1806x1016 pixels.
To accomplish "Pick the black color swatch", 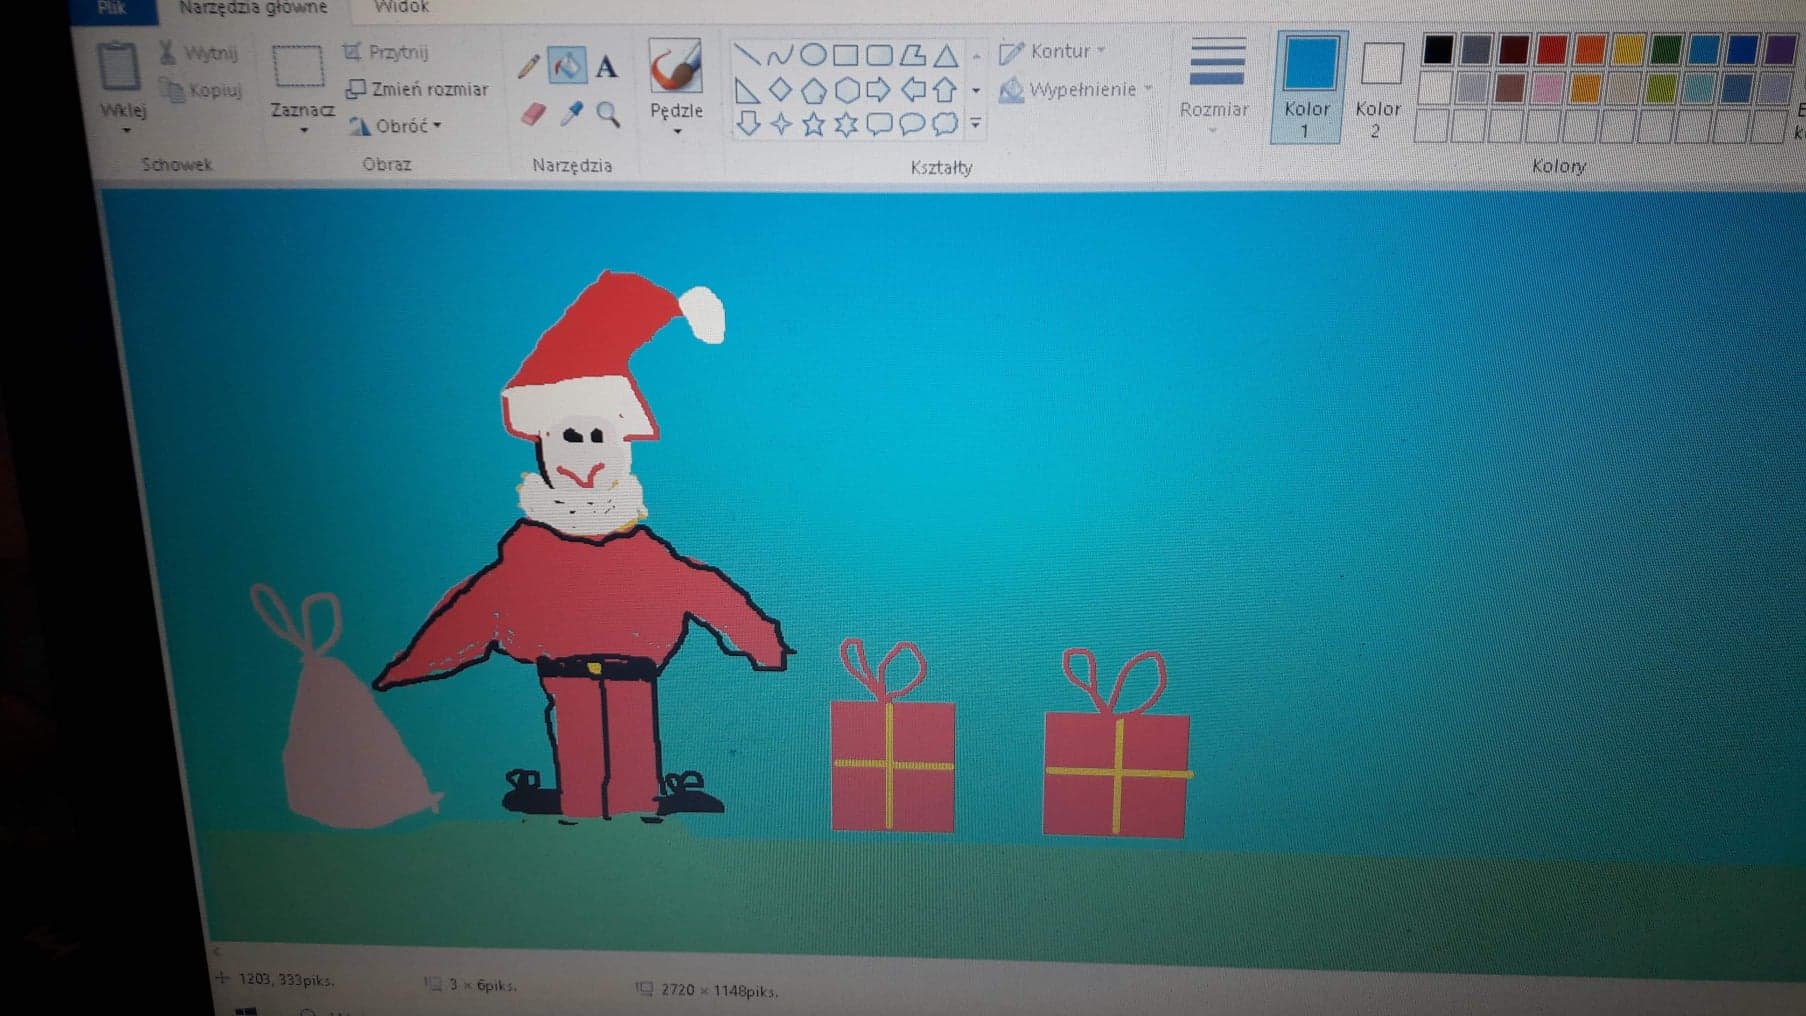I will click(1438, 49).
